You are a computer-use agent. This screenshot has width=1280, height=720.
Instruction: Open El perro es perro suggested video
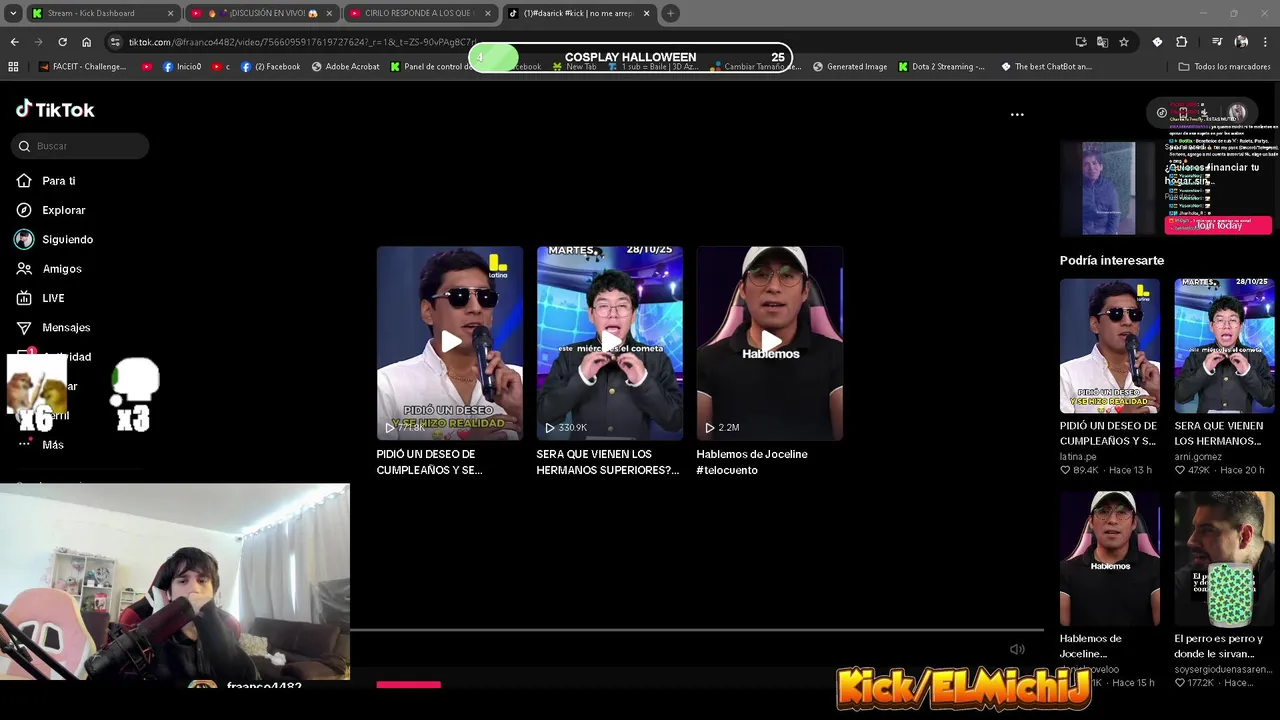[1224, 558]
